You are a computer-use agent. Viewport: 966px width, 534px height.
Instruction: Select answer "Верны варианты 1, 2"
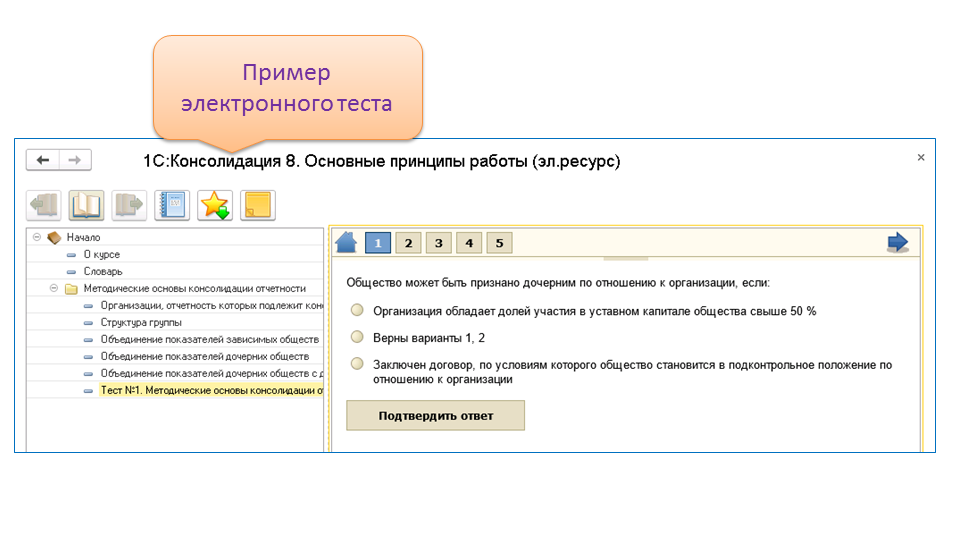357,338
